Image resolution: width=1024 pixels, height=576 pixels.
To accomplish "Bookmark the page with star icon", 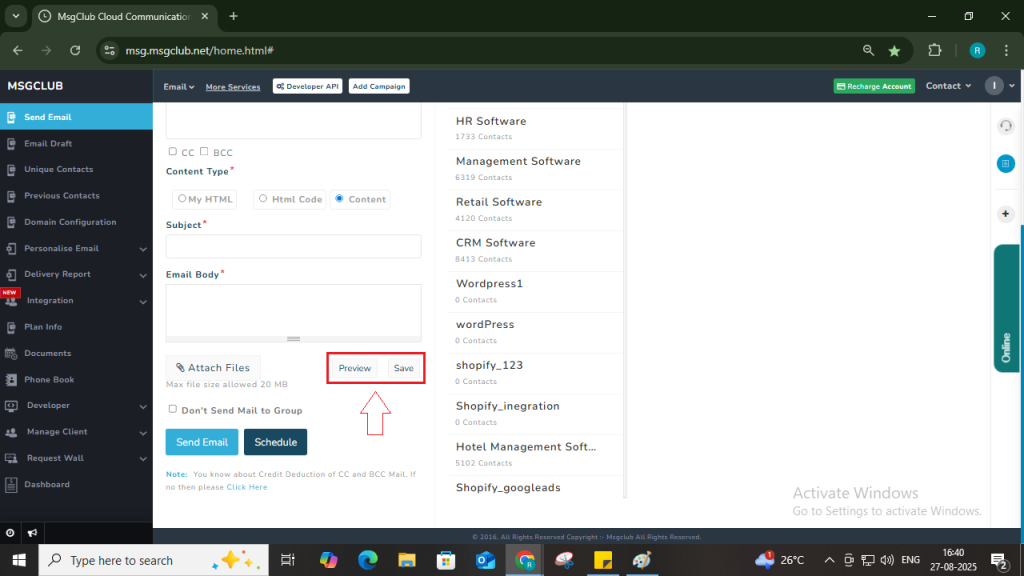I will point(894,50).
